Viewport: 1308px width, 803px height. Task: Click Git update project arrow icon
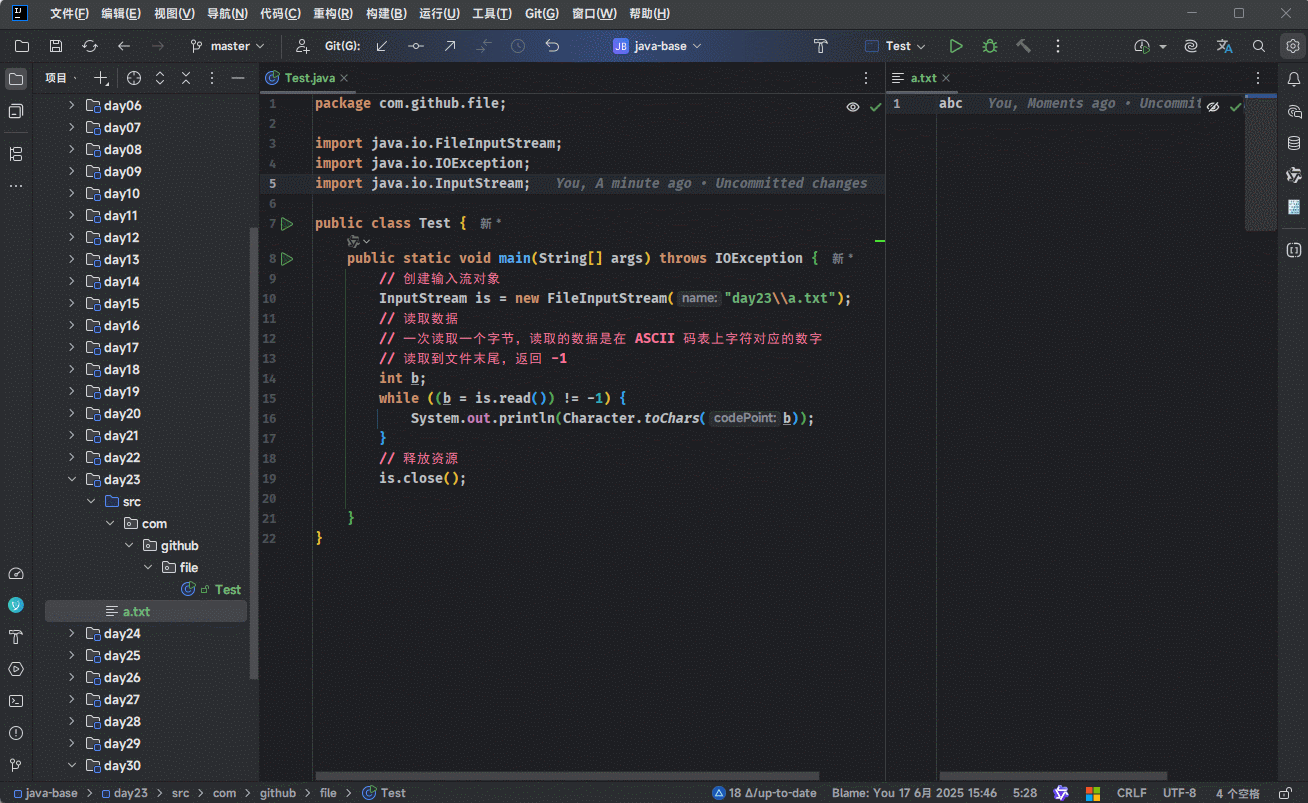click(x=382, y=46)
